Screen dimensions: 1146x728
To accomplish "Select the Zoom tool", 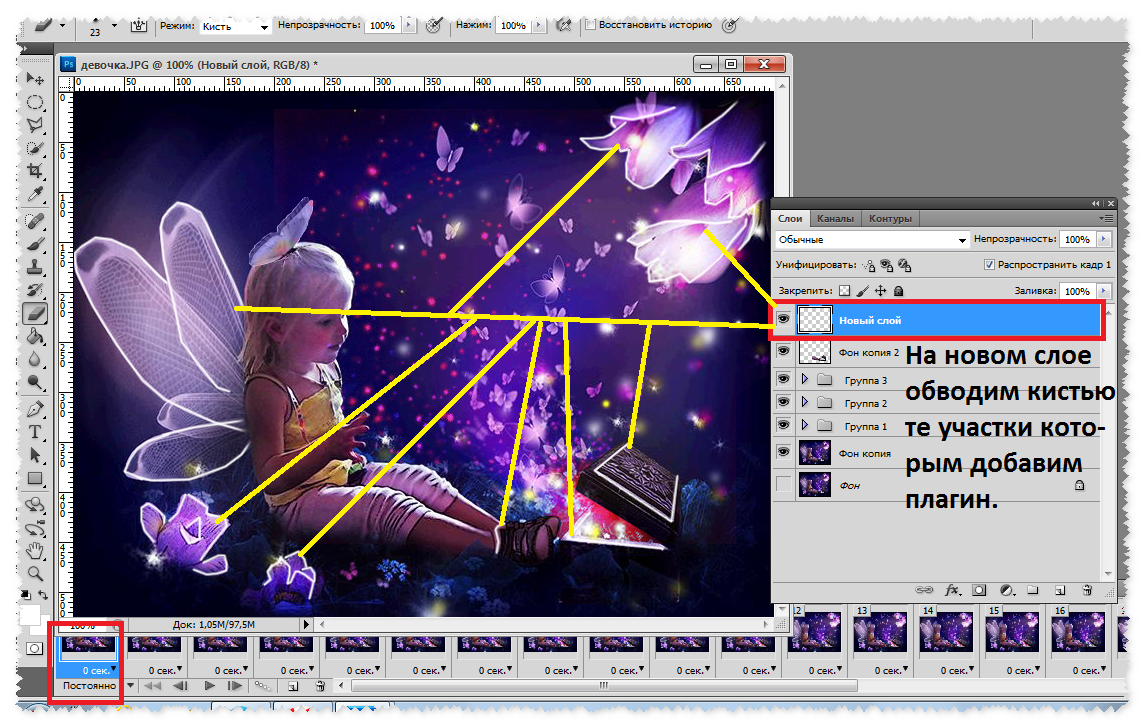I will coord(34,574).
